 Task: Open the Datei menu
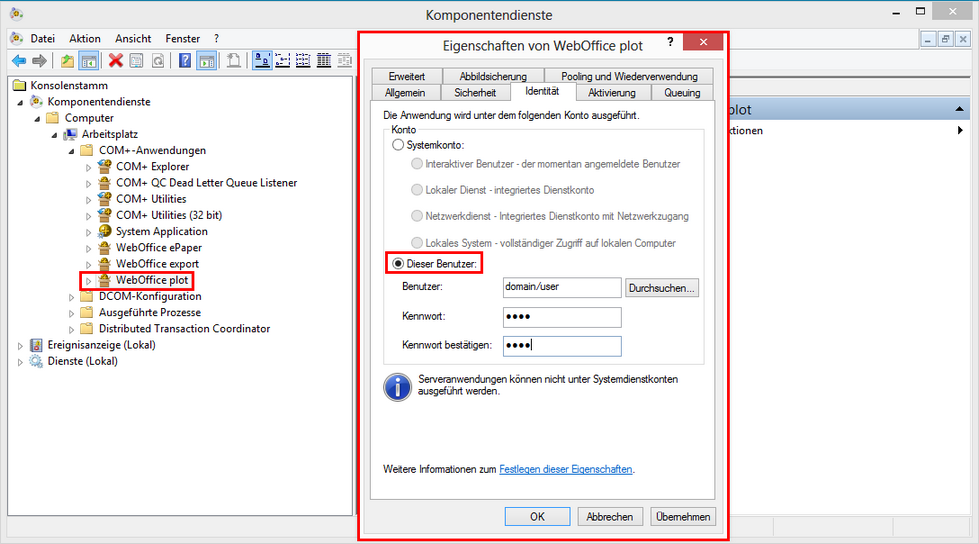click(x=42, y=39)
